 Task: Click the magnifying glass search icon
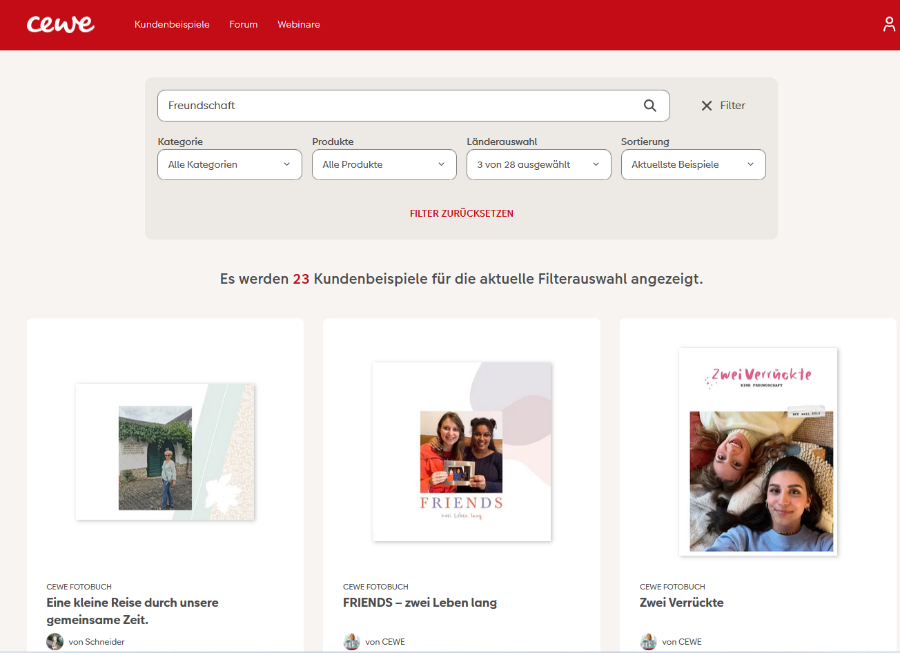point(649,106)
